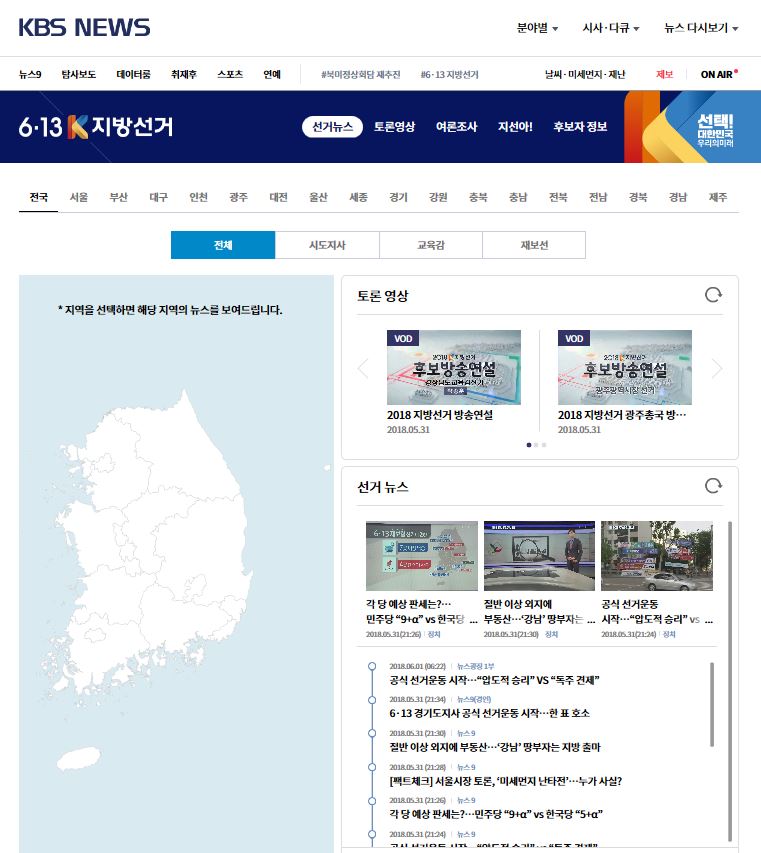Click the 6·13 K 지방선거 banner logo
This screenshot has width=761, height=853.
pyautogui.click(x=96, y=126)
